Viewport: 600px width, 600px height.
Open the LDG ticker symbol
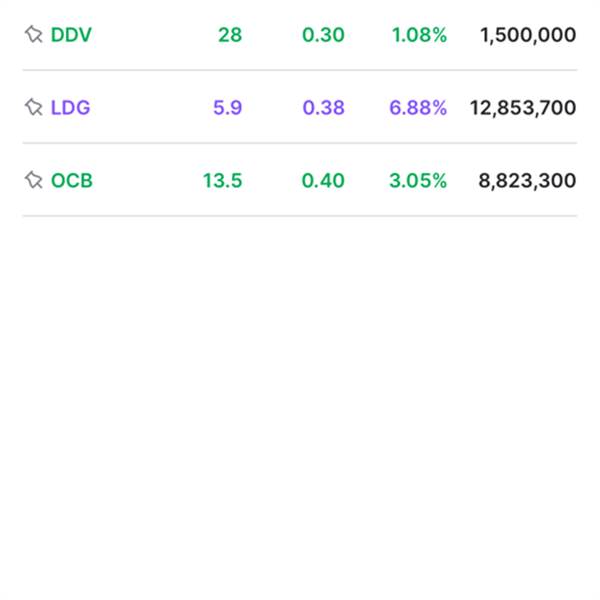coord(70,108)
